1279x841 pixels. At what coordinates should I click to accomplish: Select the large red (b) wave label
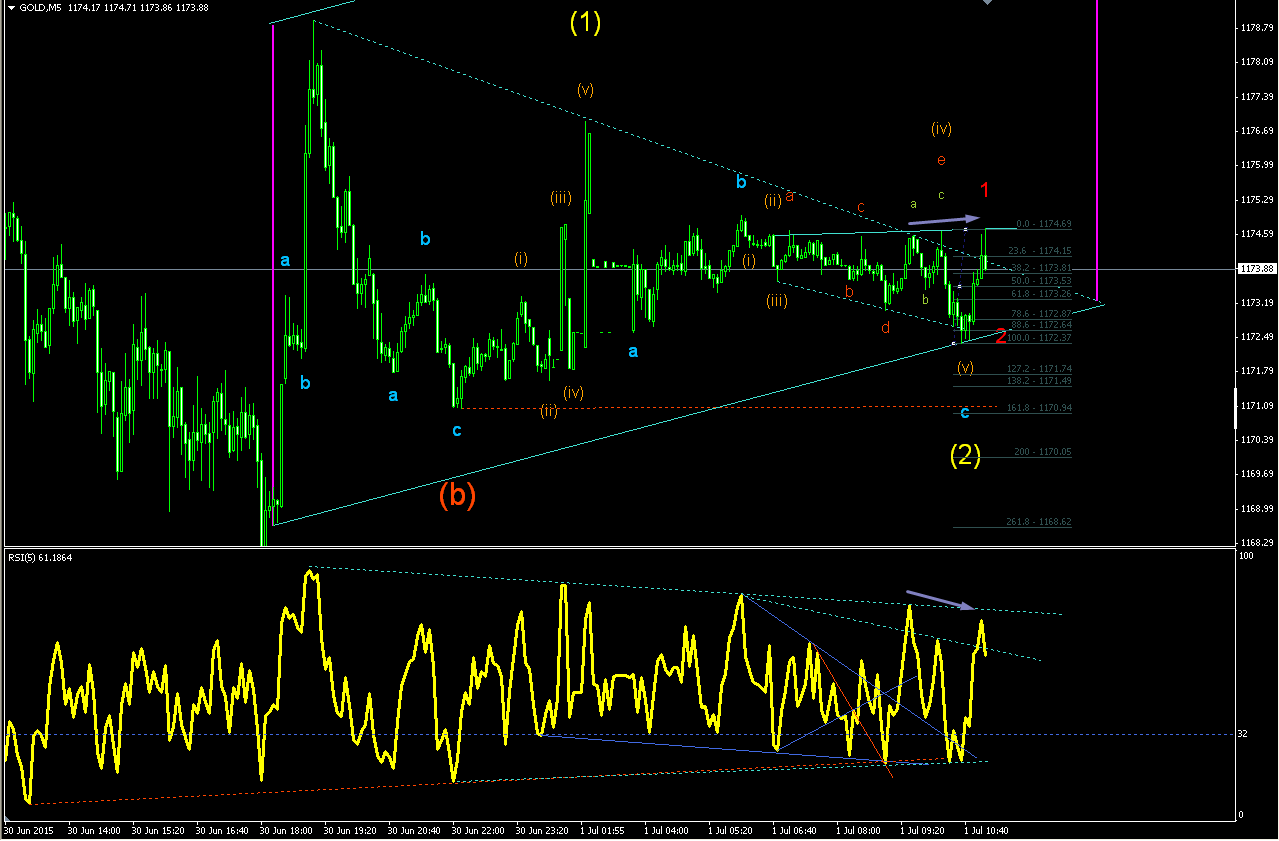(457, 496)
